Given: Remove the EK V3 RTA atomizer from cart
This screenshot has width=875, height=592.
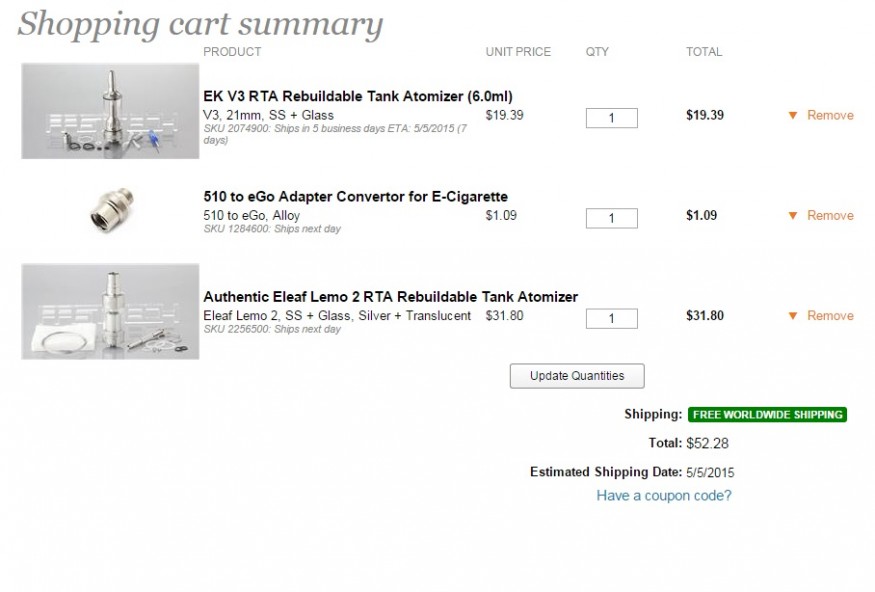Looking at the screenshot, I should pos(830,115).
